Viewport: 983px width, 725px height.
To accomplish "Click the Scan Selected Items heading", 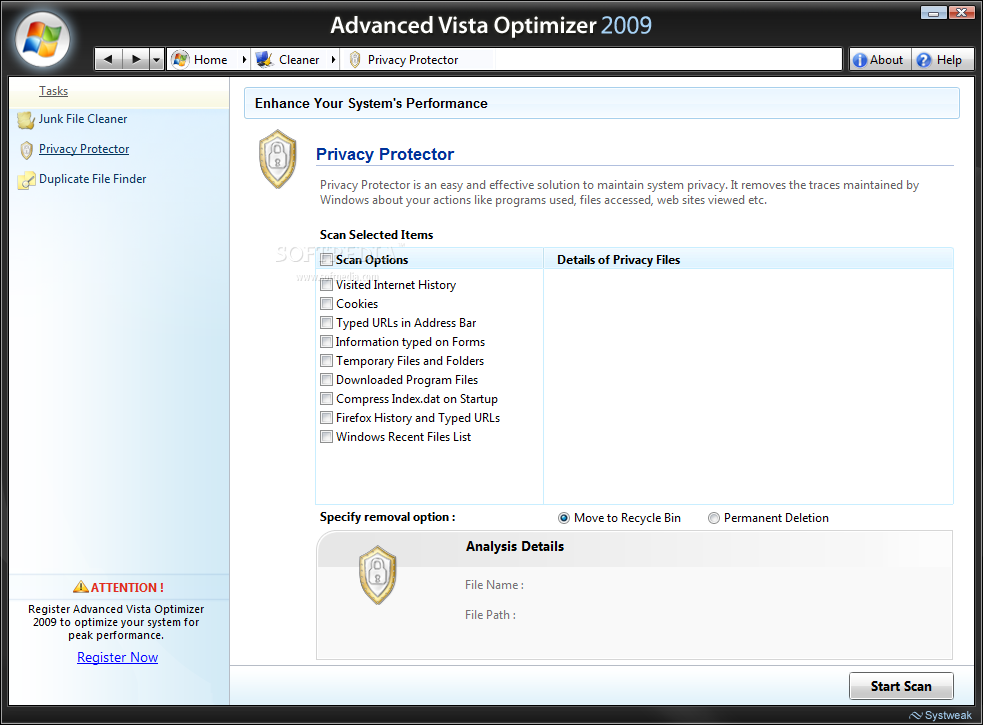I will tap(376, 235).
